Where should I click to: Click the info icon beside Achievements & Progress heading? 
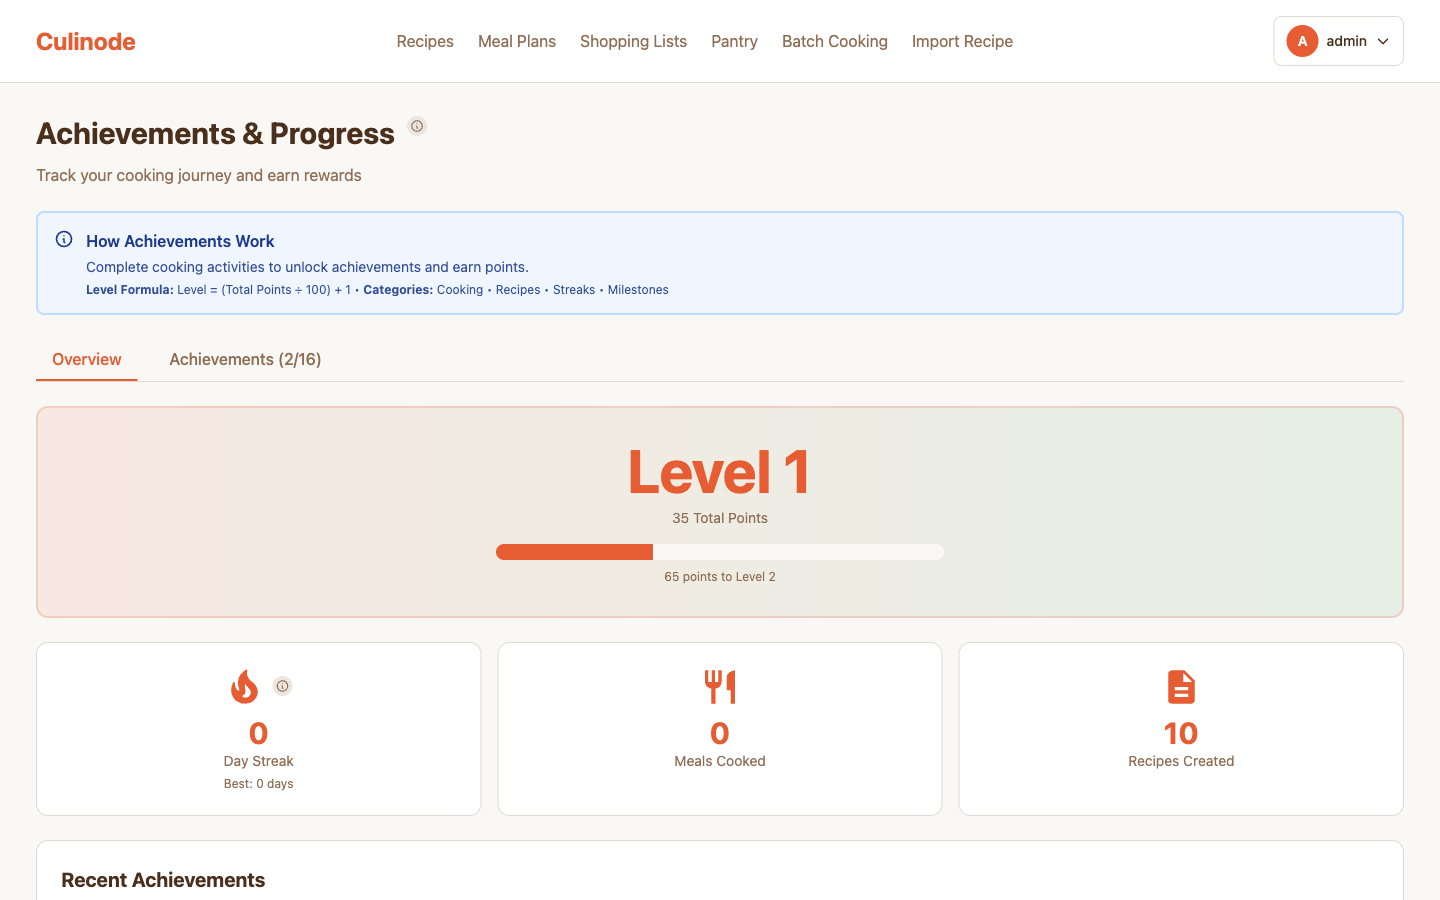pos(417,126)
